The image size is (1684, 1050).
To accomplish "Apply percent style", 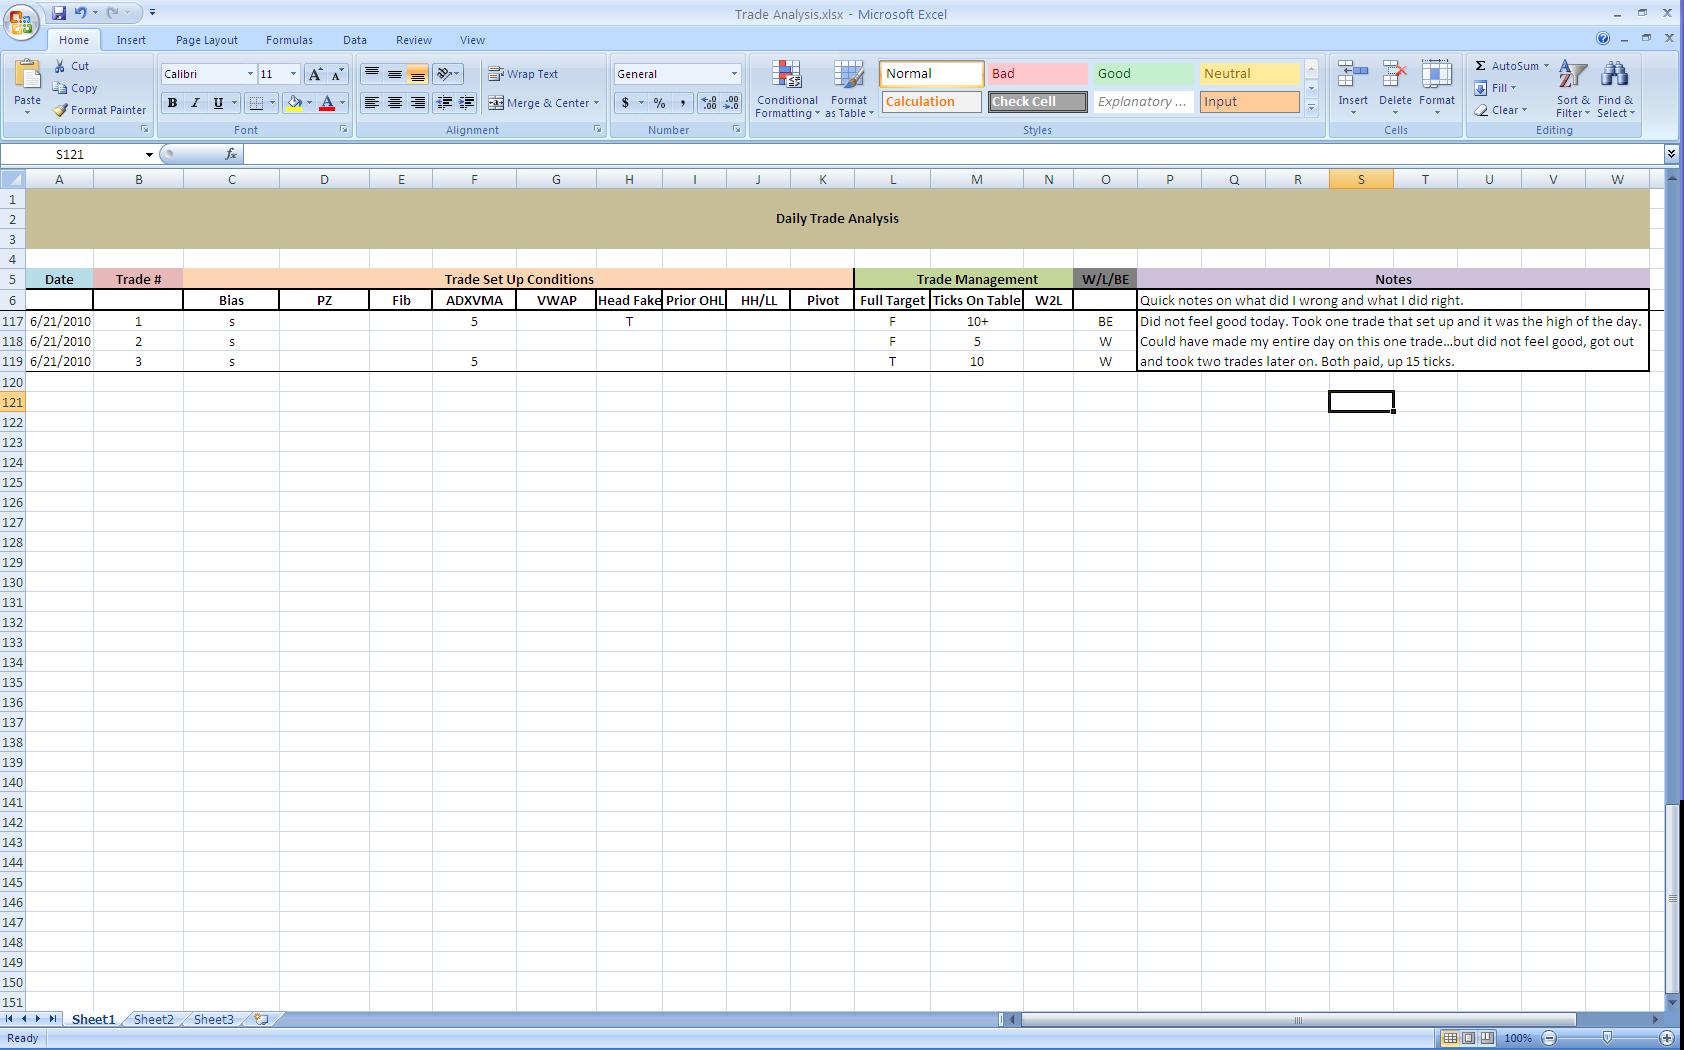I will coord(659,103).
